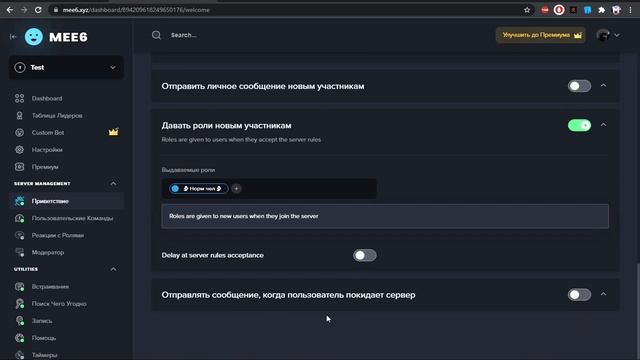640x360 pixels.
Task: Disable giving roles to new members toggle
Action: point(579,125)
